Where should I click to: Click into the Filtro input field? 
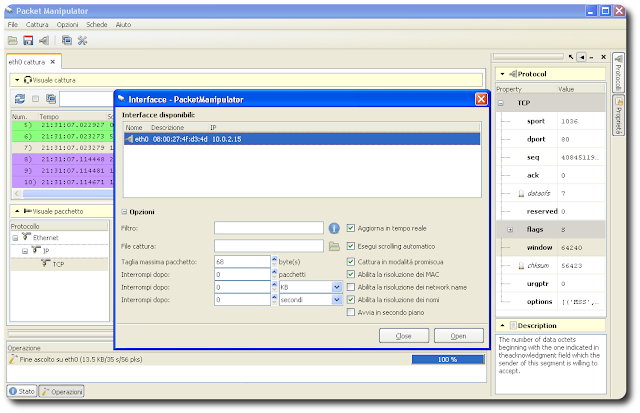(269, 228)
